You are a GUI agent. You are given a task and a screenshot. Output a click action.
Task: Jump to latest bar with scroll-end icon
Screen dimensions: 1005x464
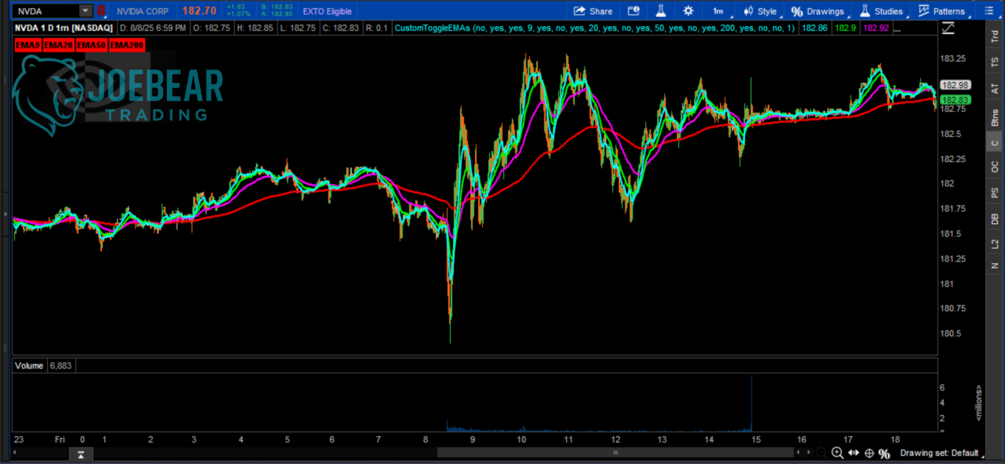coord(81,454)
